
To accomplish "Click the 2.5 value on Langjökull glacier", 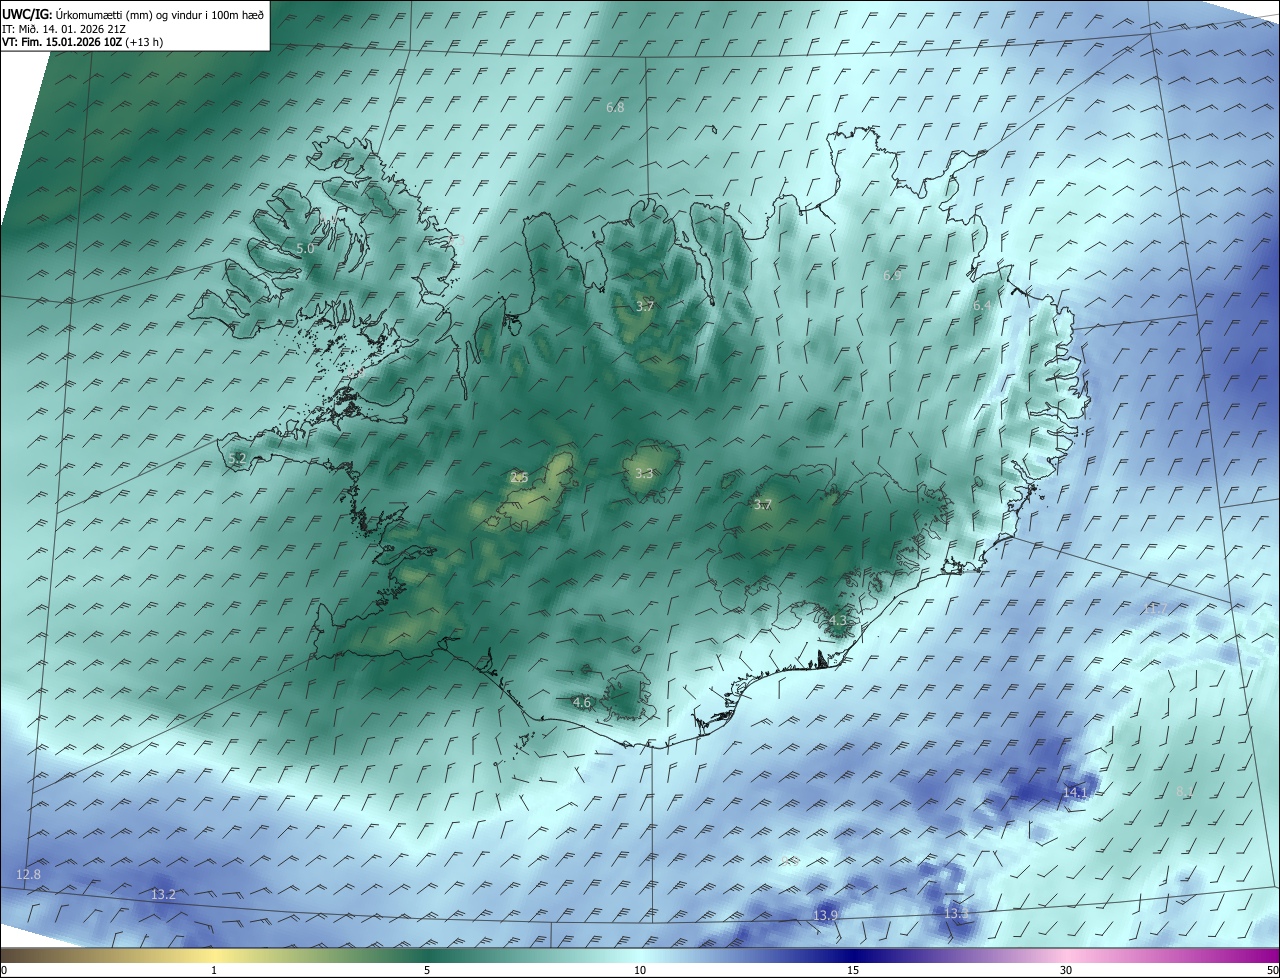I will (x=519, y=478).
